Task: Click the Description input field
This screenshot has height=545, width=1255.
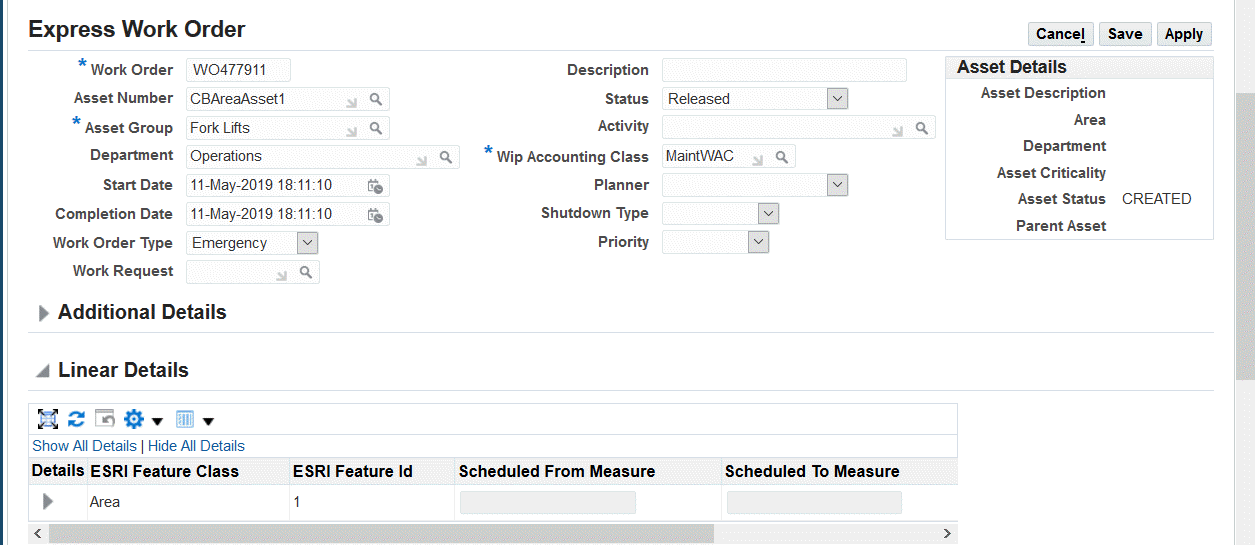Action: pos(784,70)
